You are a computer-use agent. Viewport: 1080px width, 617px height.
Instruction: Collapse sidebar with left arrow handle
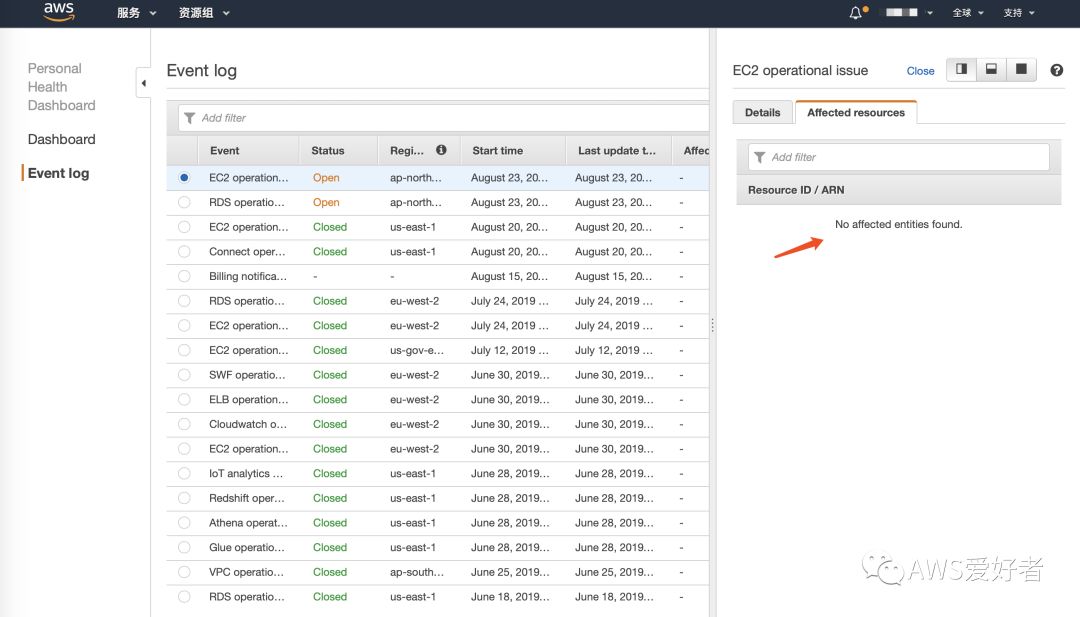(x=143, y=83)
